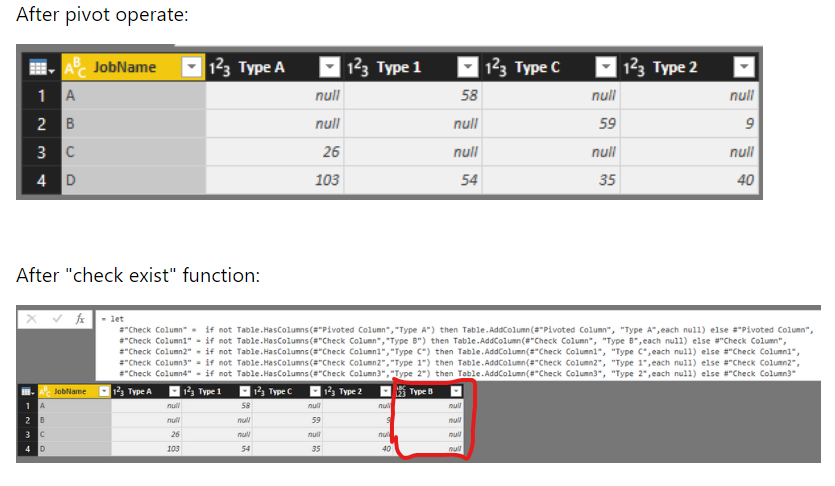Open Type B column filter dropdown
The image size is (835, 486).
(x=456, y=391)
